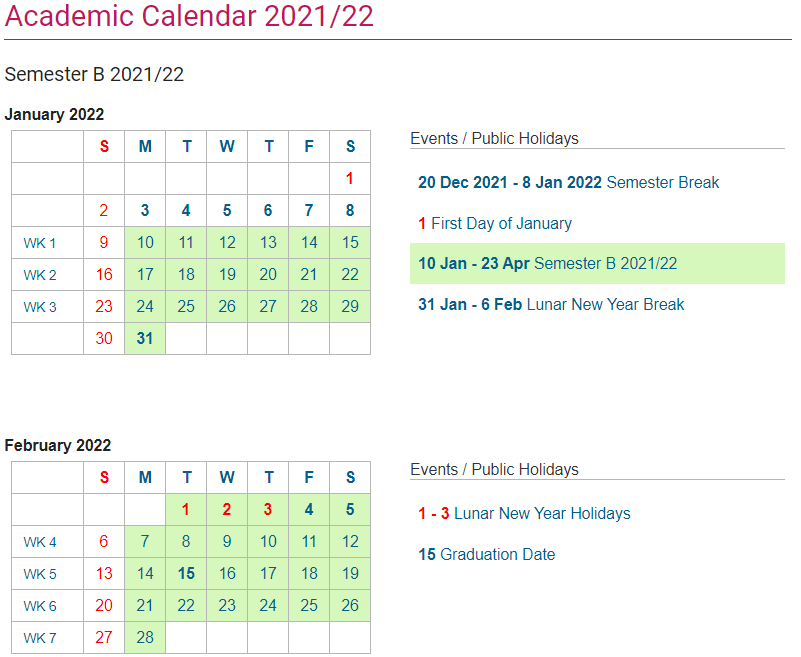
Task: Click the January 2022 month heading
Action: pyautogui.click(x=54, y=114)
